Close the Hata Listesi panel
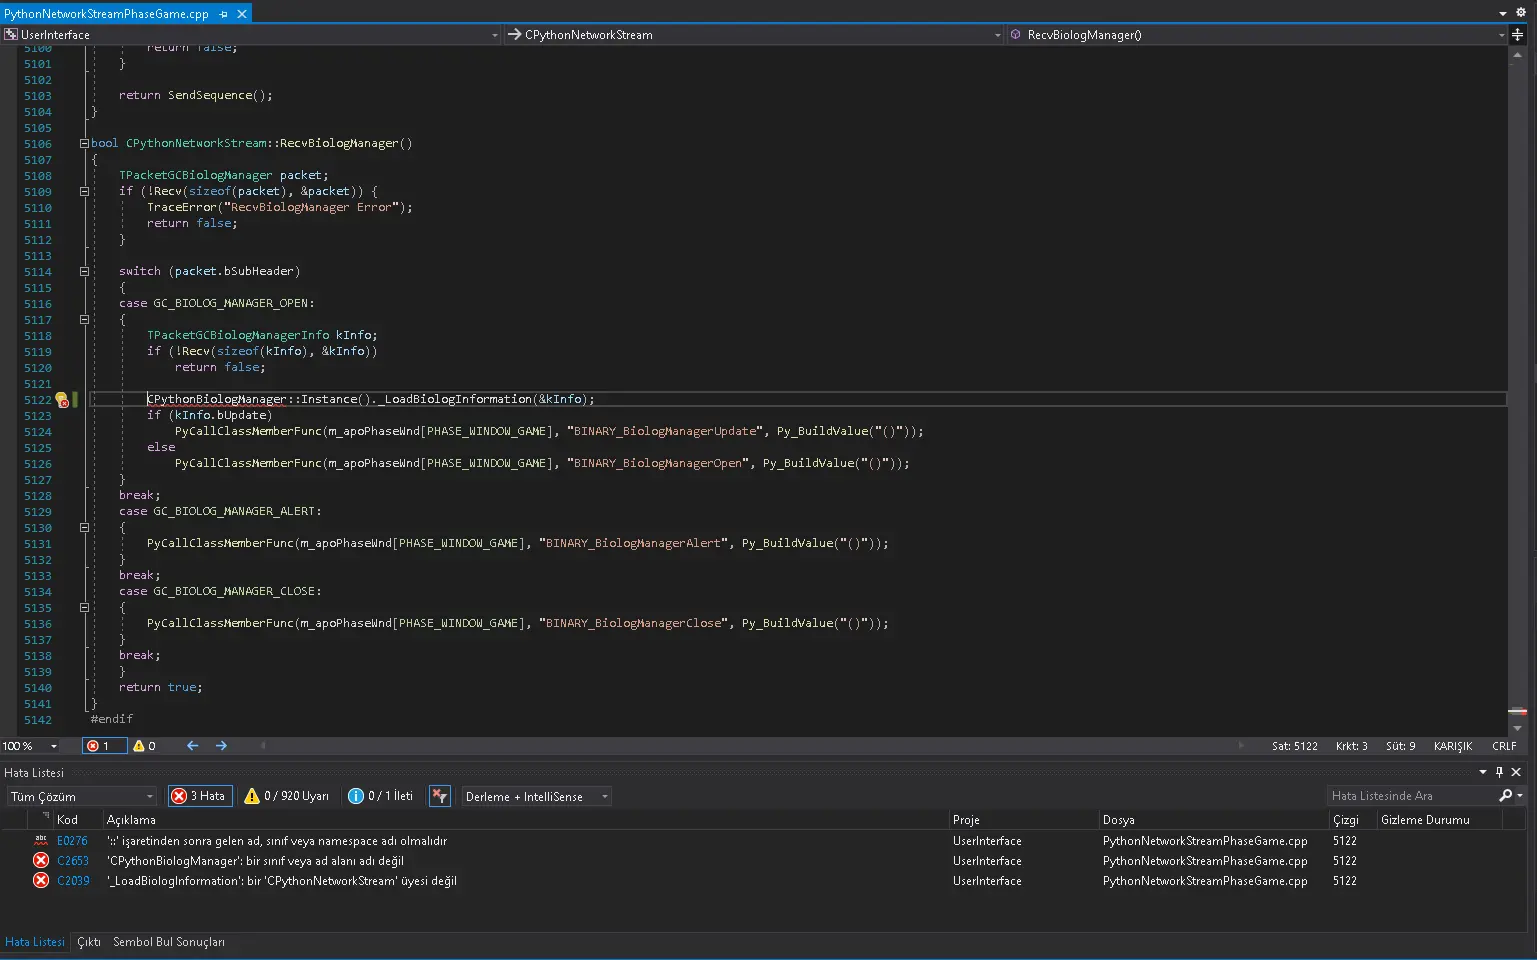Viewport: 1537px width, 960px height. pos(1516,772)
